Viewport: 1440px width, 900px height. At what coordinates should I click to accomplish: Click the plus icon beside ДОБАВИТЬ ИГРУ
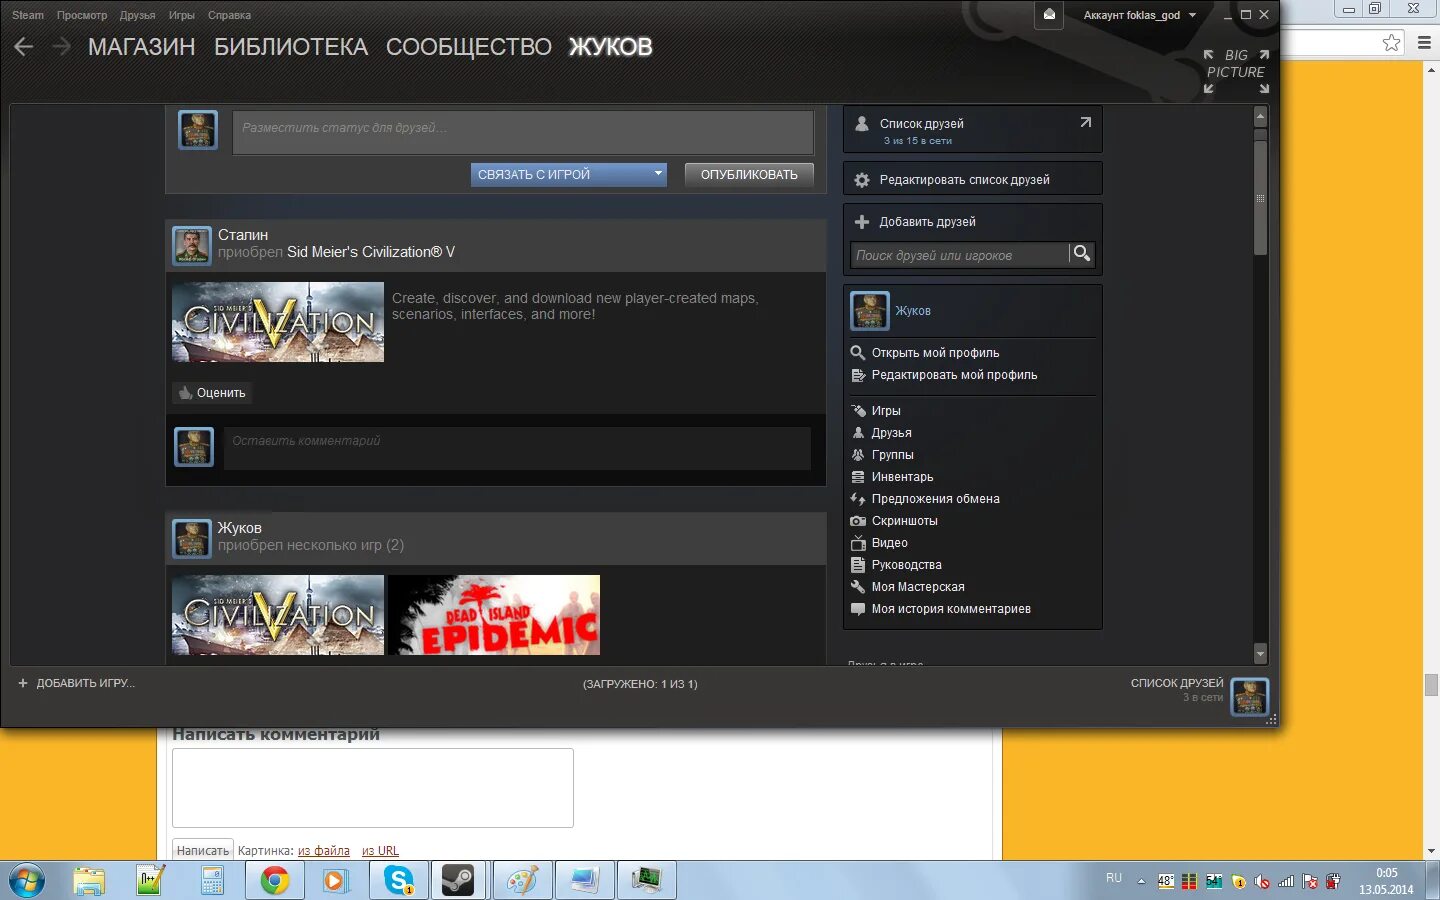23,683
